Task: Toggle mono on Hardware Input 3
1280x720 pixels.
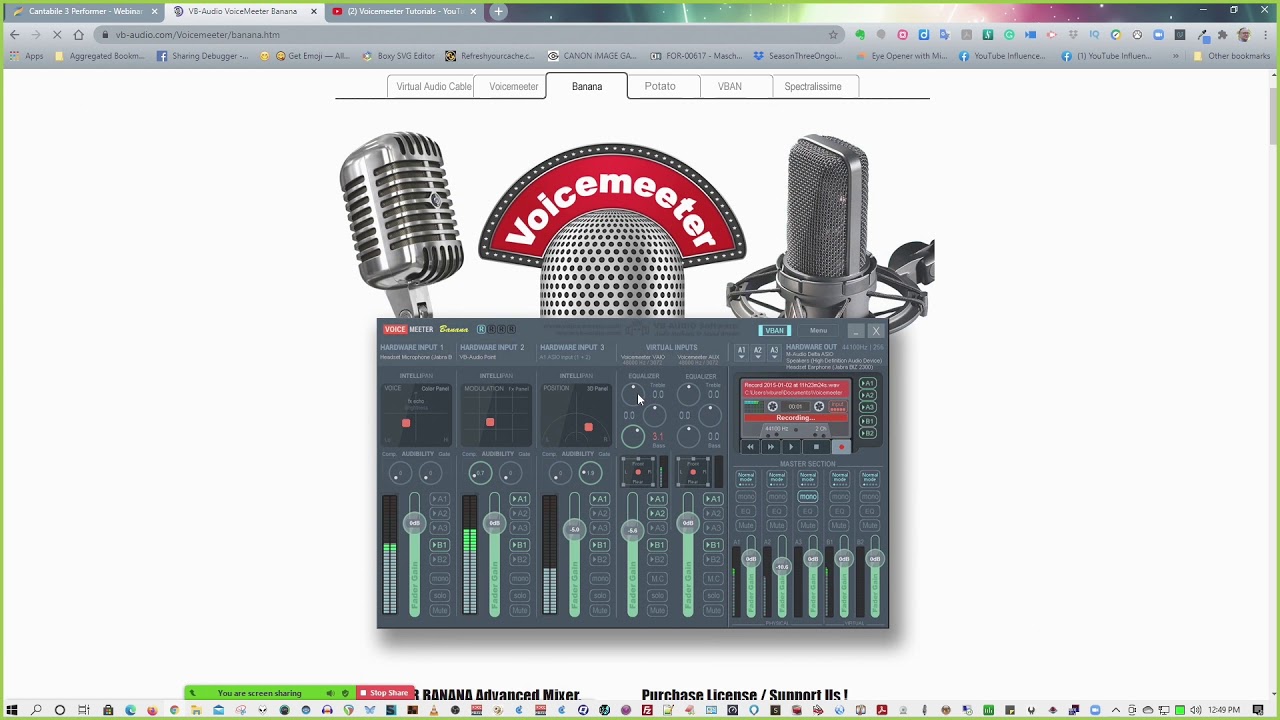Action: 600,578
